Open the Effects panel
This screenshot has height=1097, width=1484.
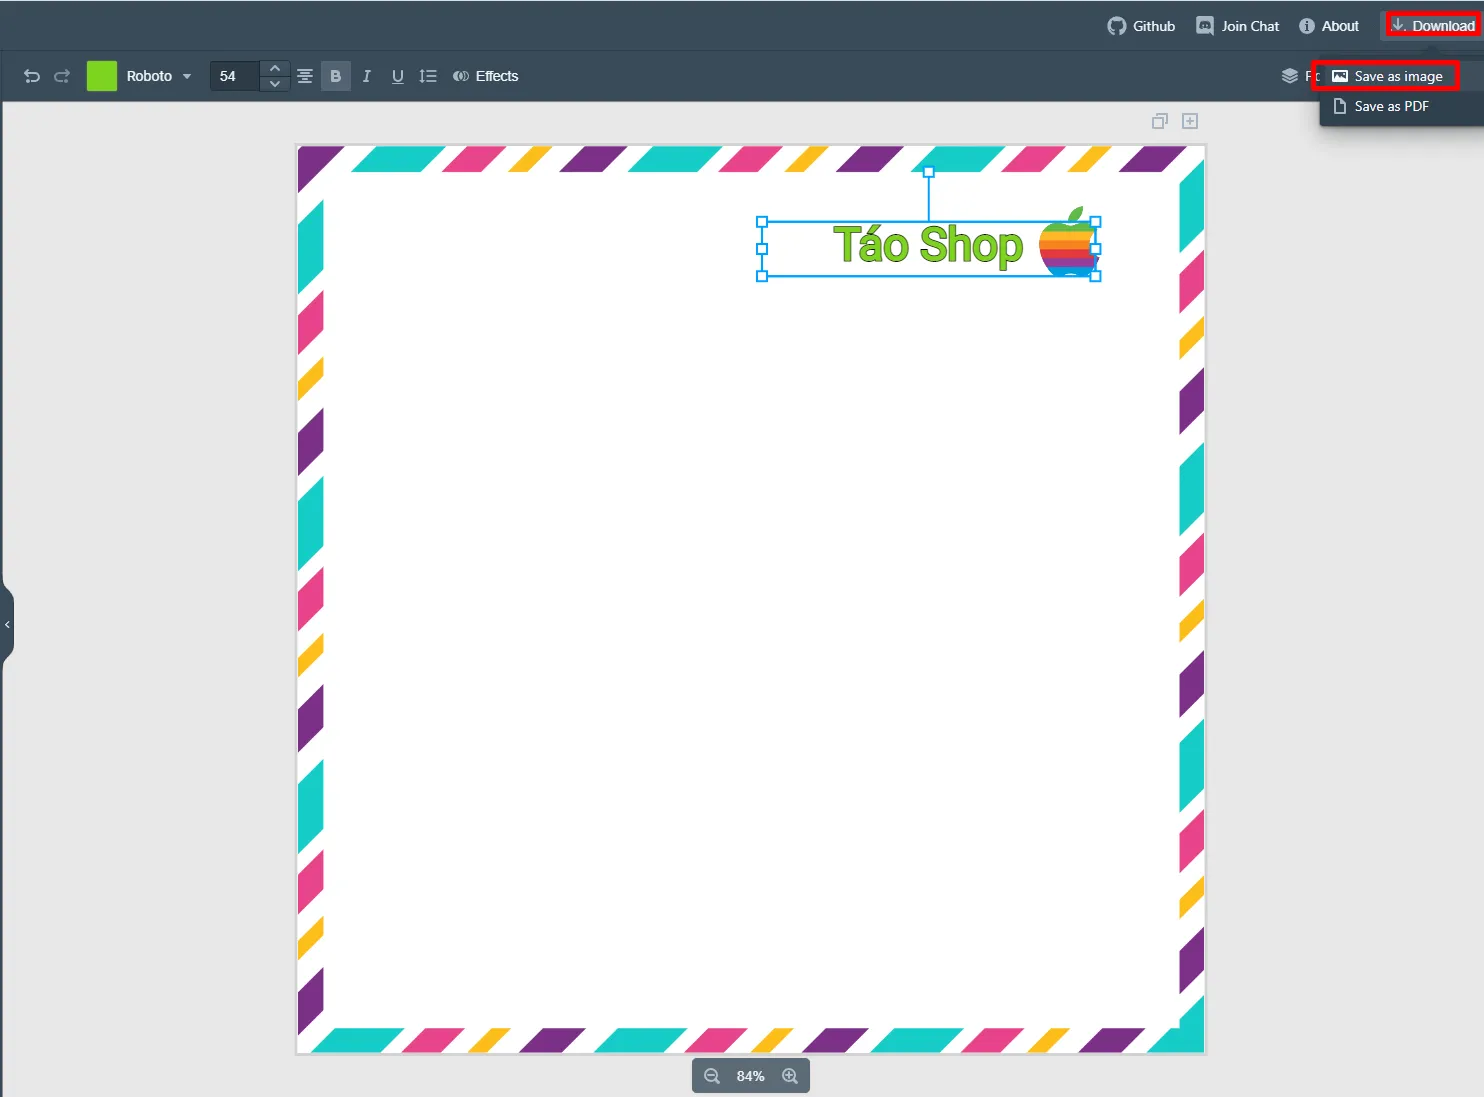[485, 76]
